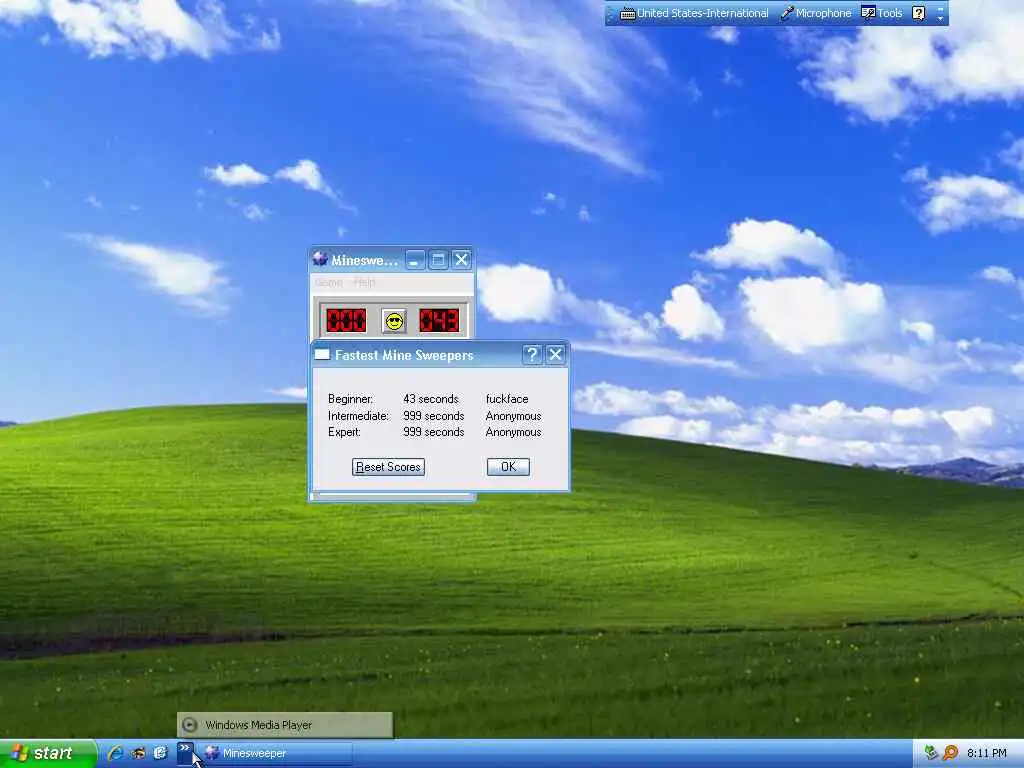Image resolution: width=1024 pixels, height=768 pixels.
Task: Click OK in Fastest Mine Sweepers dialog
Action: click(x=508, y=467)
